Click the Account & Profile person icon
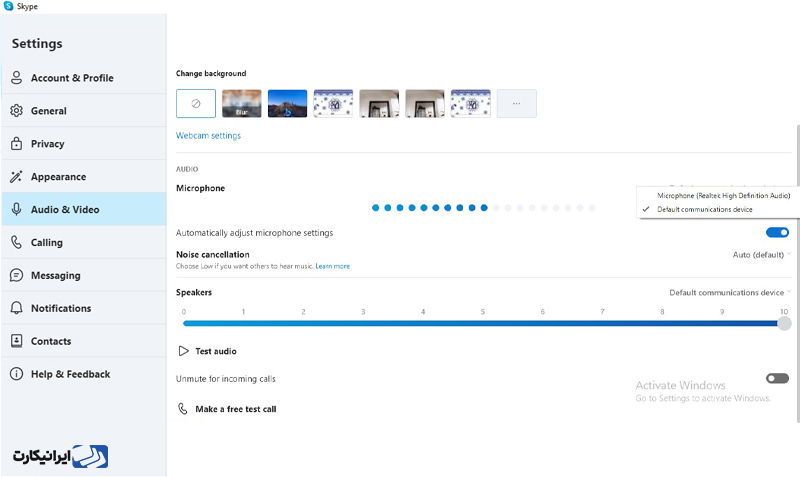The image size is (800, 477). point(16,78)
